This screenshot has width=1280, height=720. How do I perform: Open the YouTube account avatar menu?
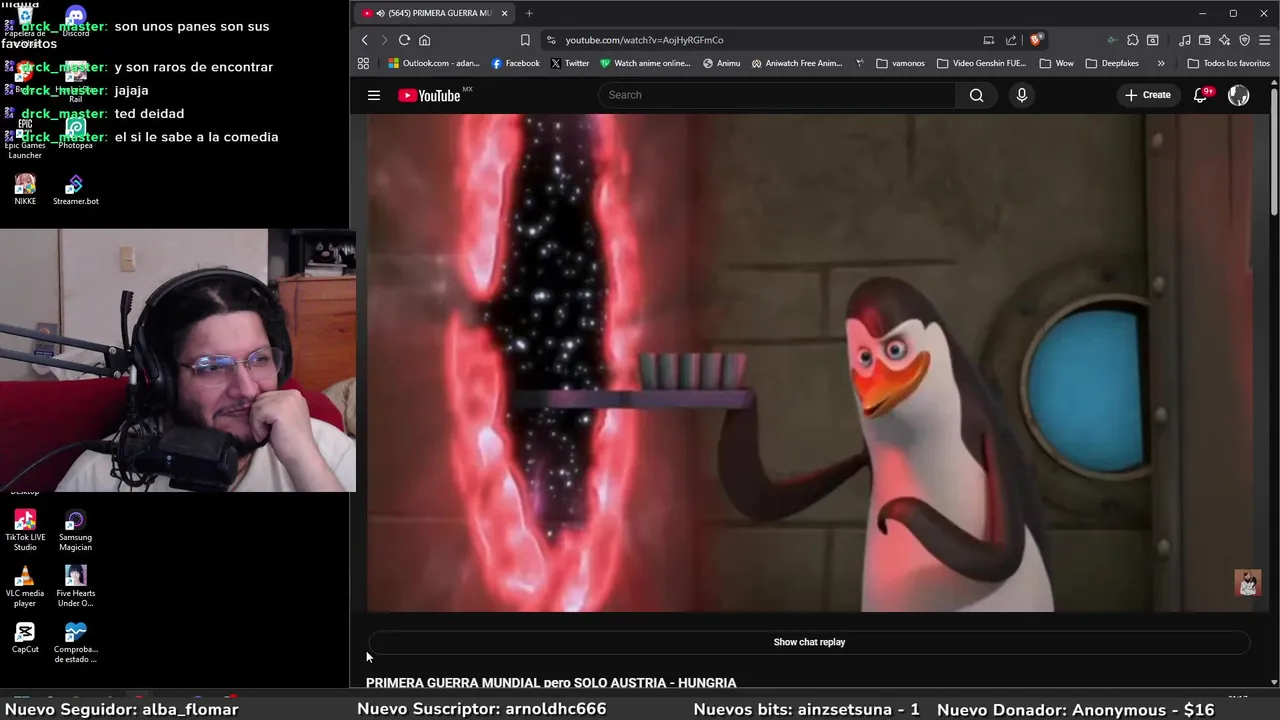[x=1238, y=95]
